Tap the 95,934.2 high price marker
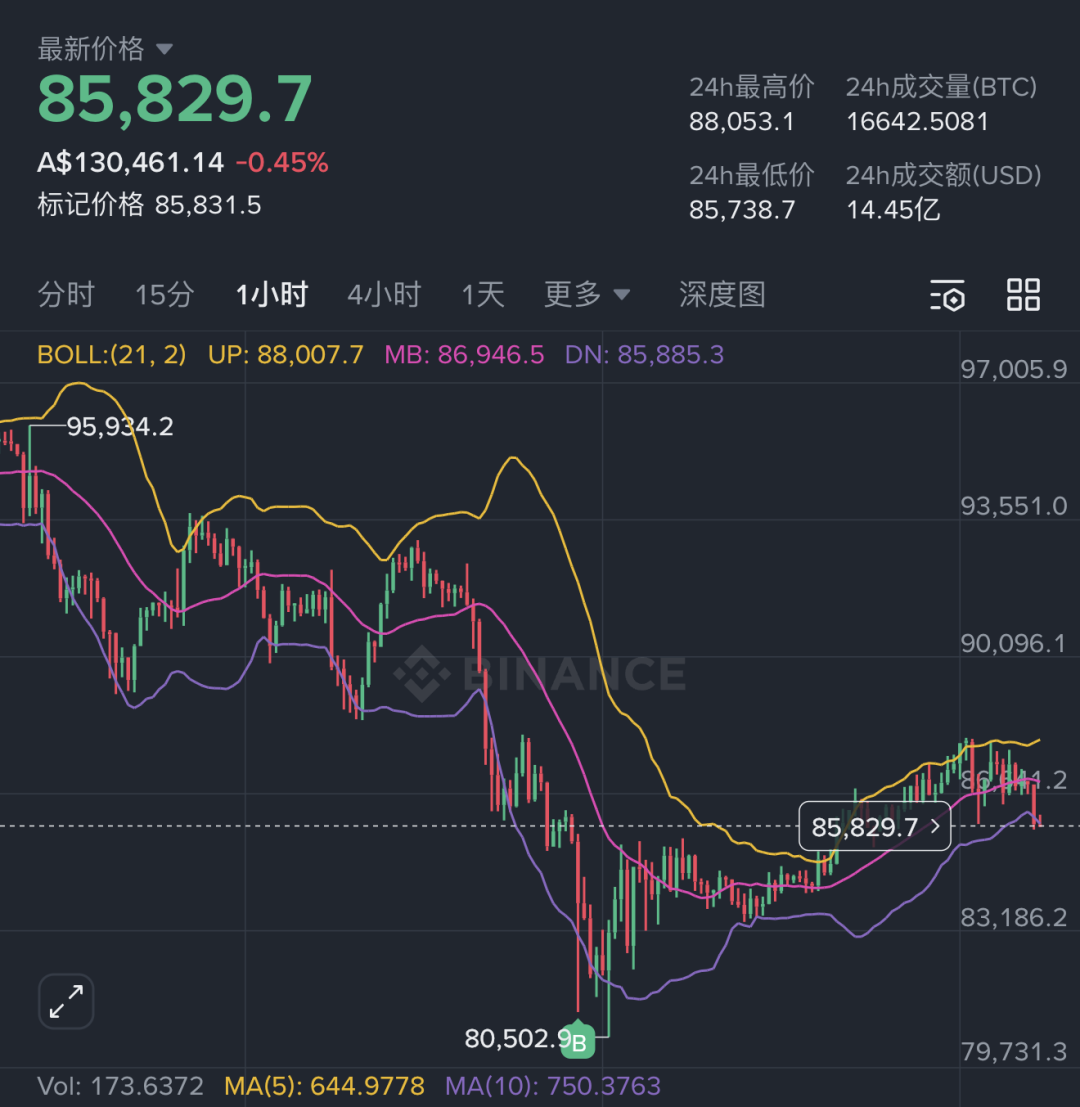 click(x=120, y=427)
